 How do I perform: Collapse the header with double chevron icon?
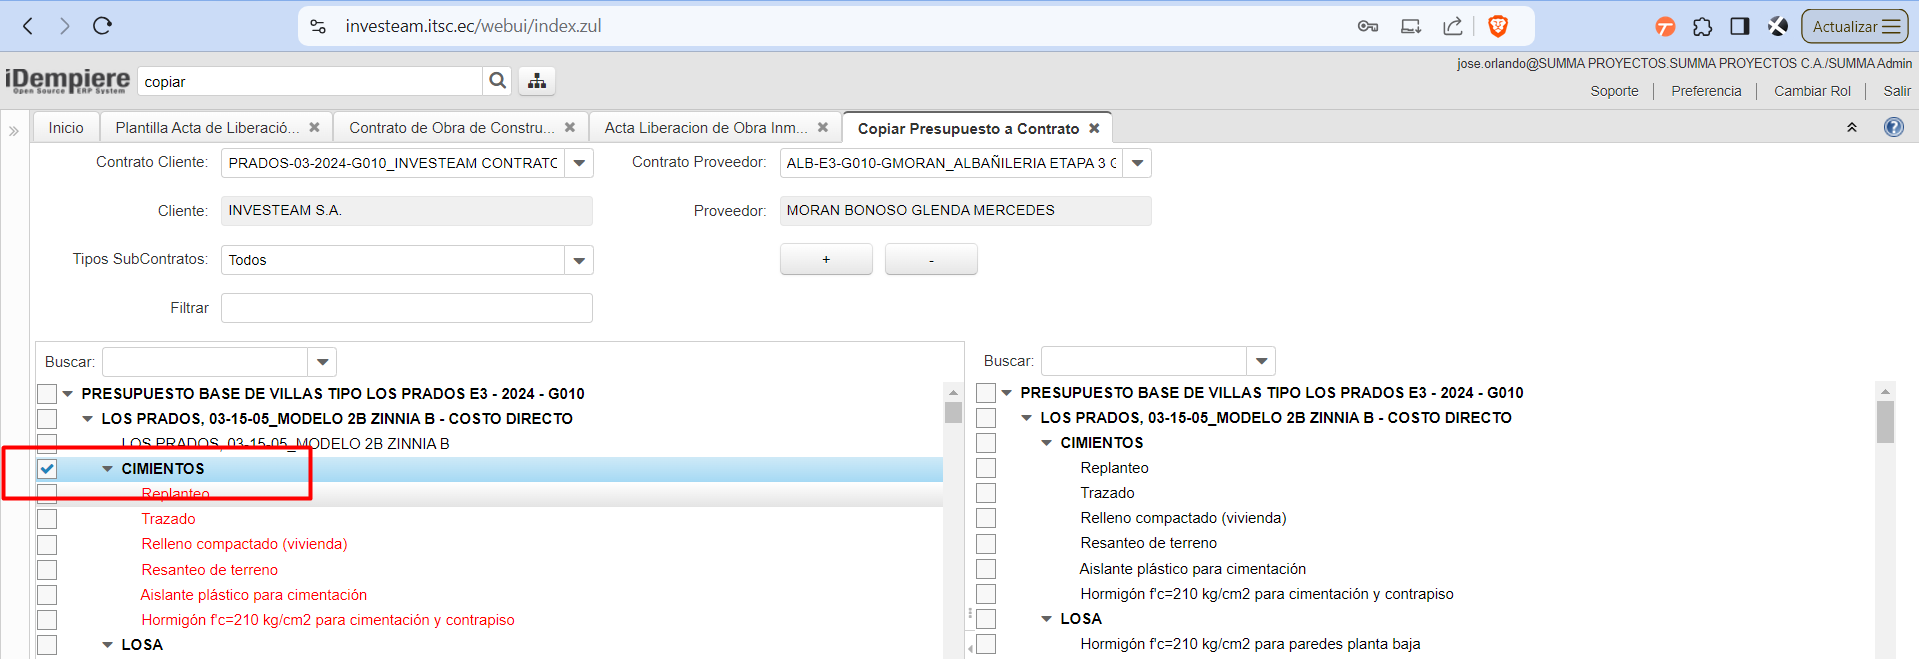pyautogui.click(x=1851, y=127)
